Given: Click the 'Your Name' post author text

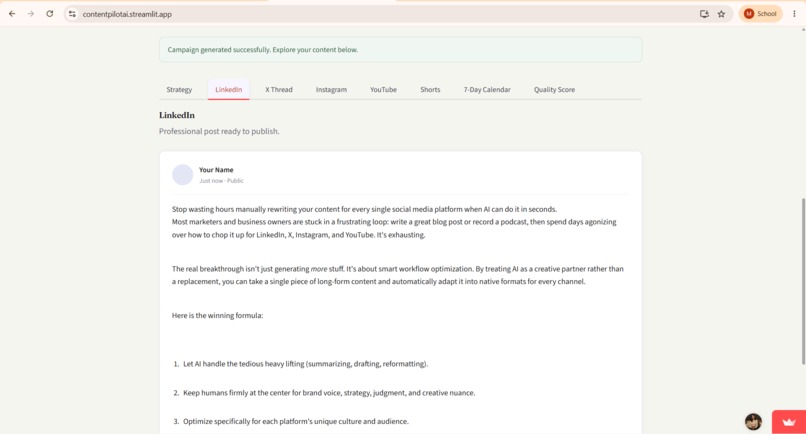Looking at the screenshot, I should click(x=216, y=170).
